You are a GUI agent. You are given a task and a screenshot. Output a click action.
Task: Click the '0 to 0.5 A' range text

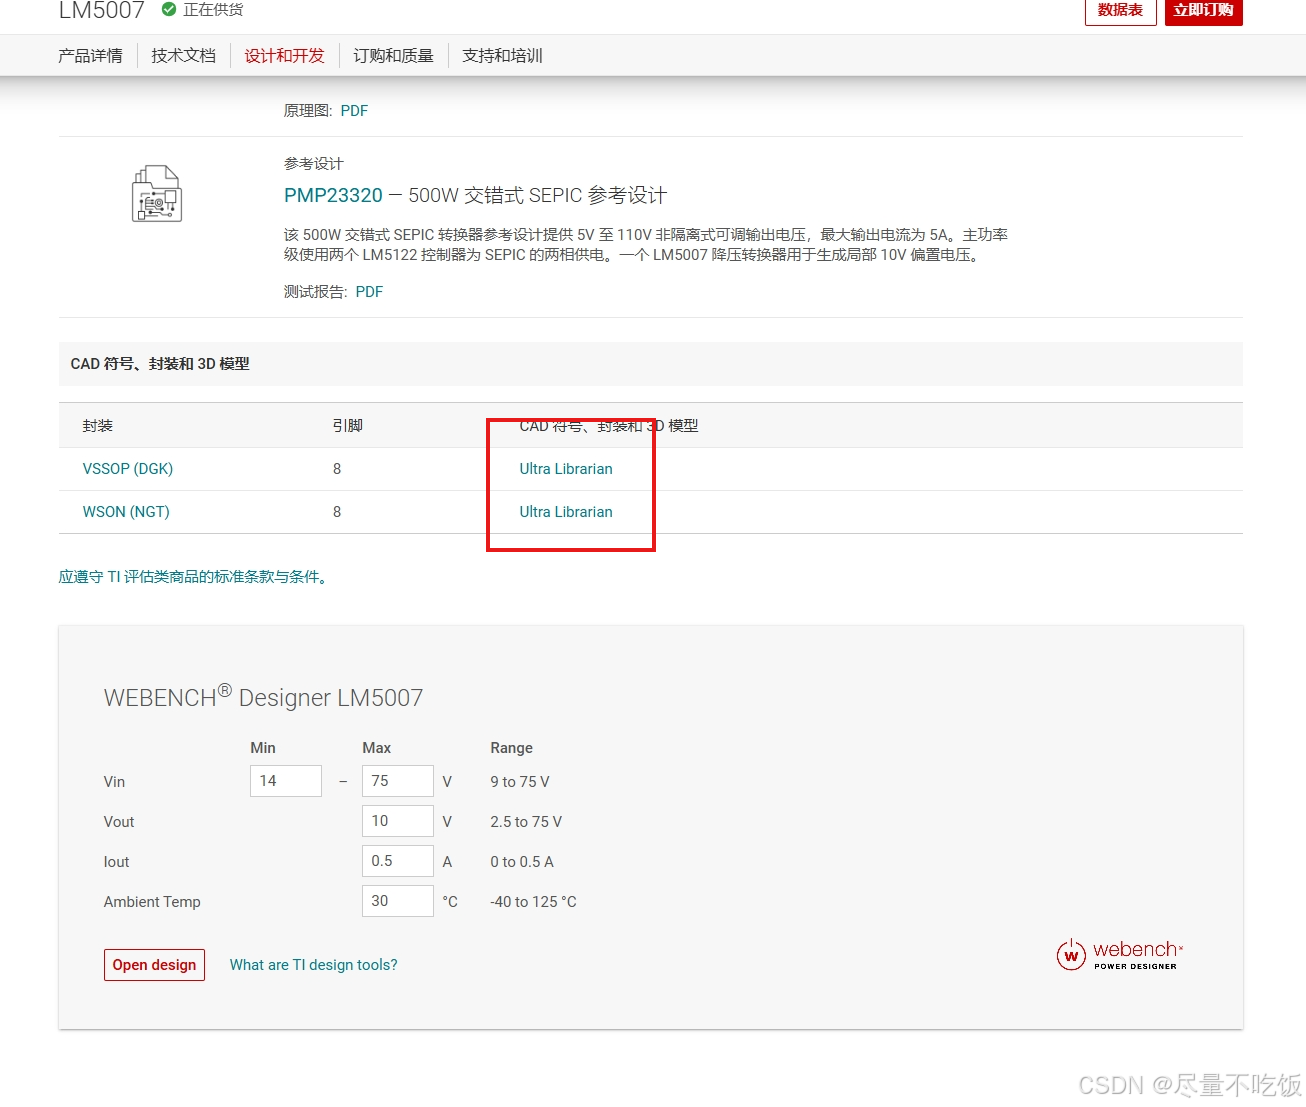tap(522, 862)
